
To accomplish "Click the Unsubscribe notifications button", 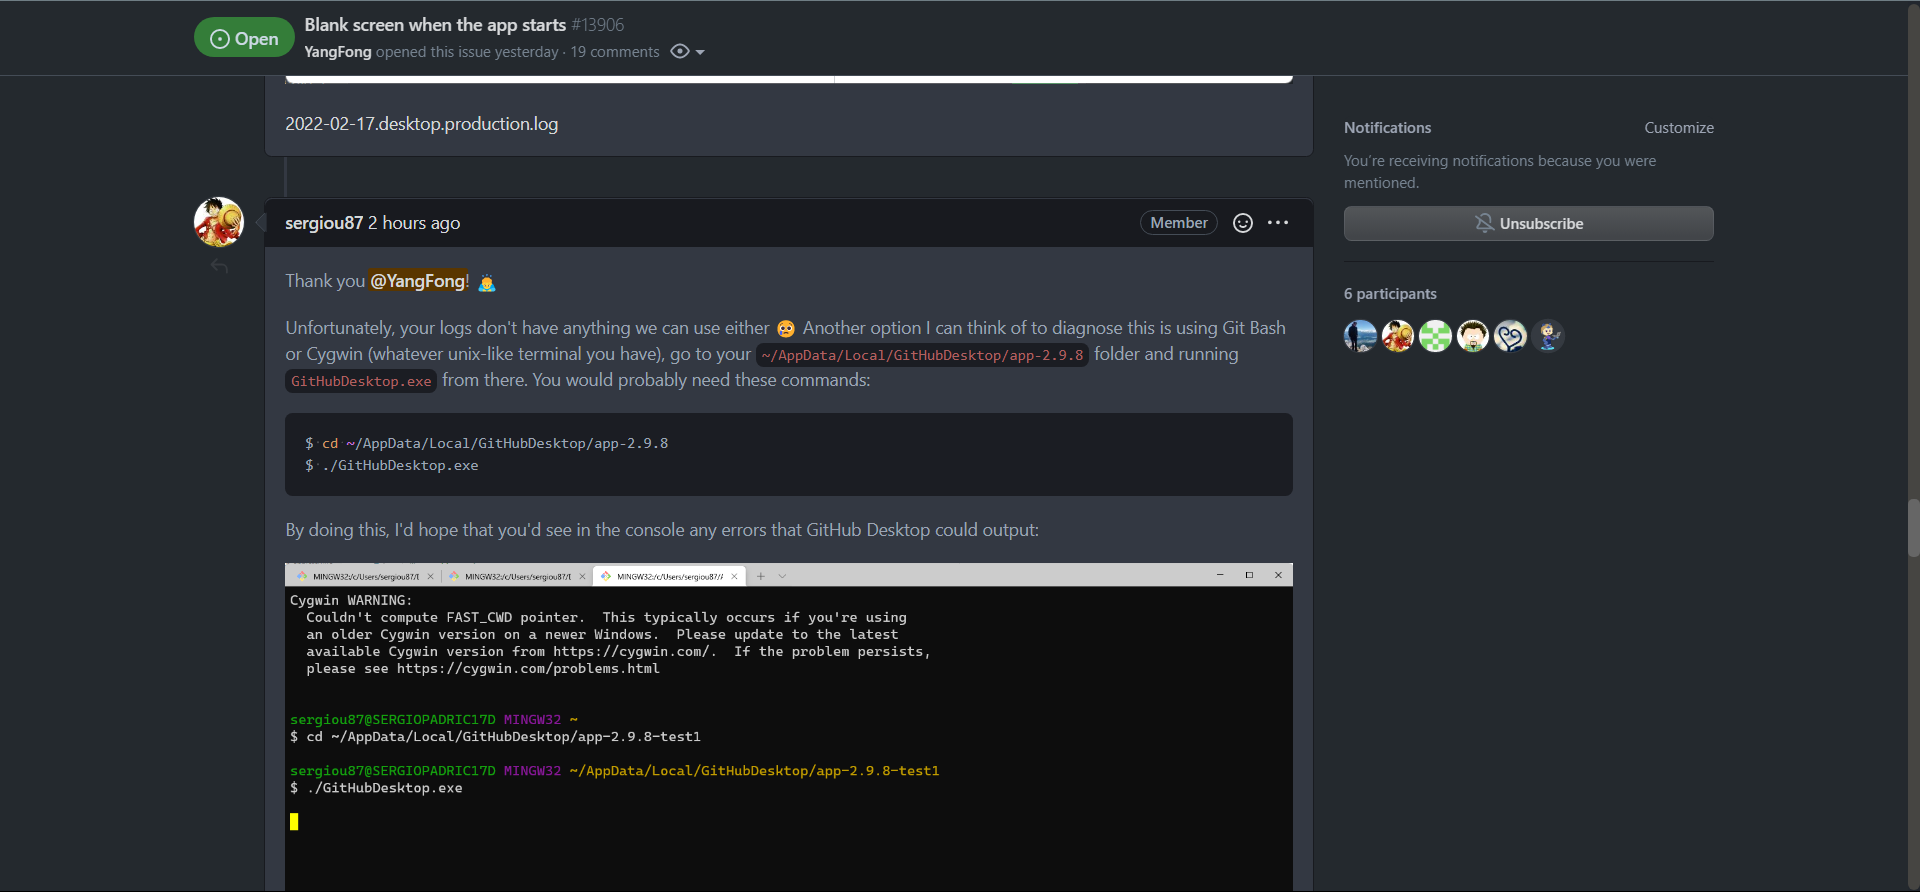I will 1528,224.
